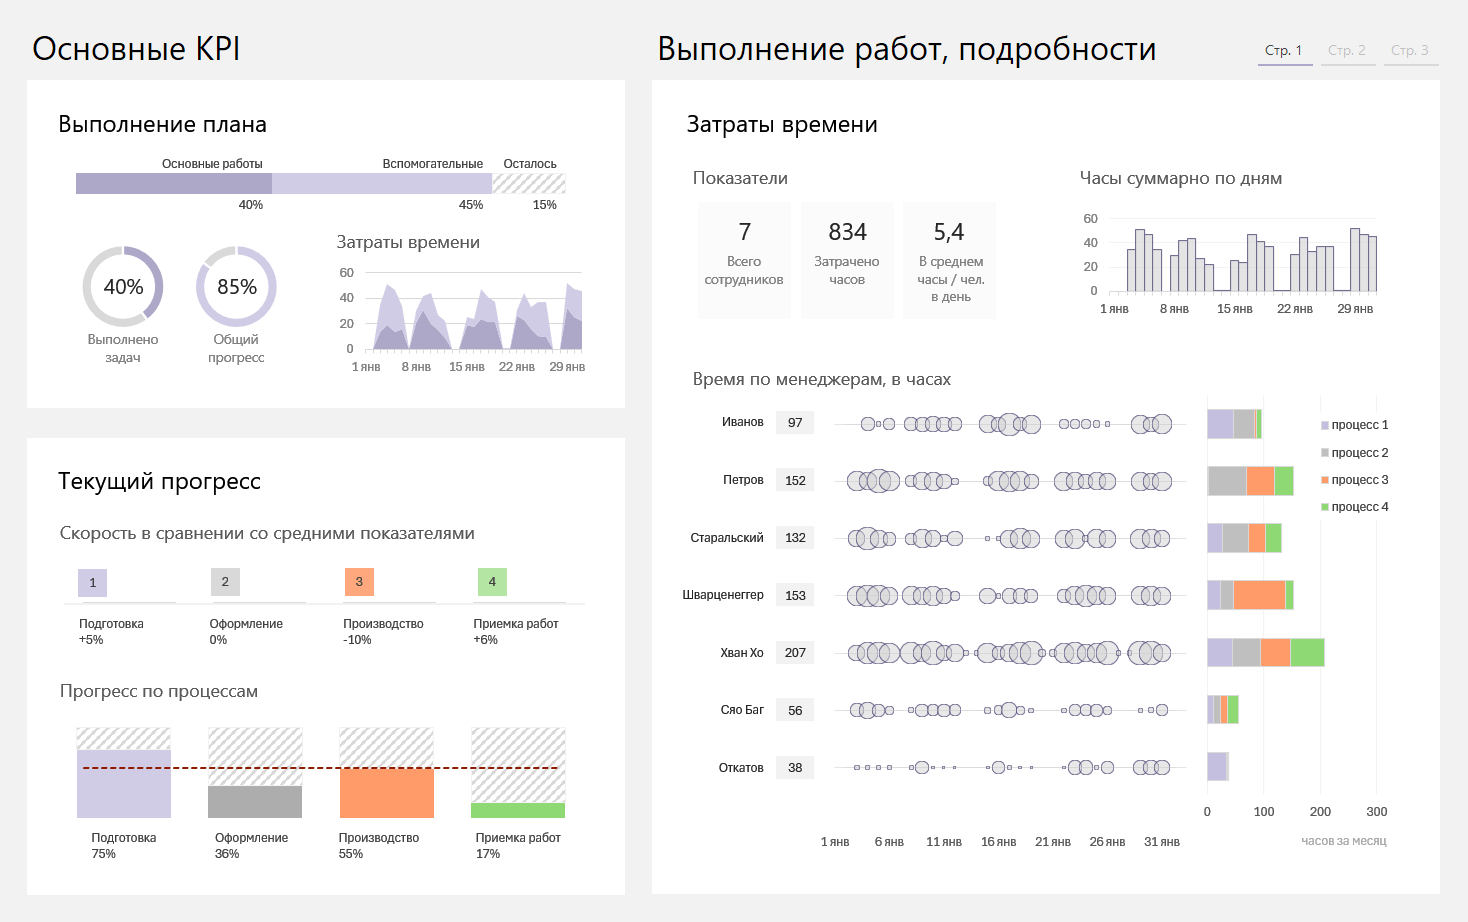The image size is (1468, 922).
Task: Click the Петров hours value 152
Action: click(x=795, y=481)
